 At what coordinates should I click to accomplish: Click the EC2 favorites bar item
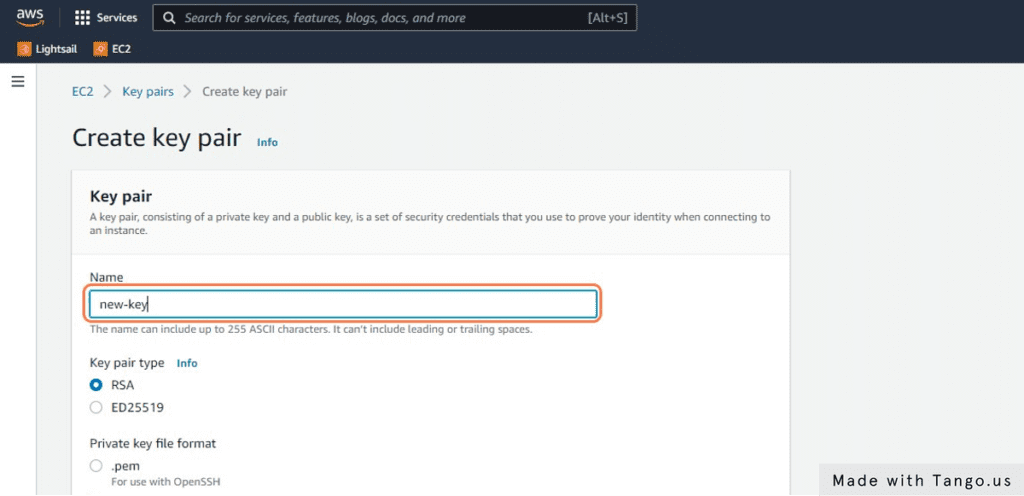coord(112,49)
